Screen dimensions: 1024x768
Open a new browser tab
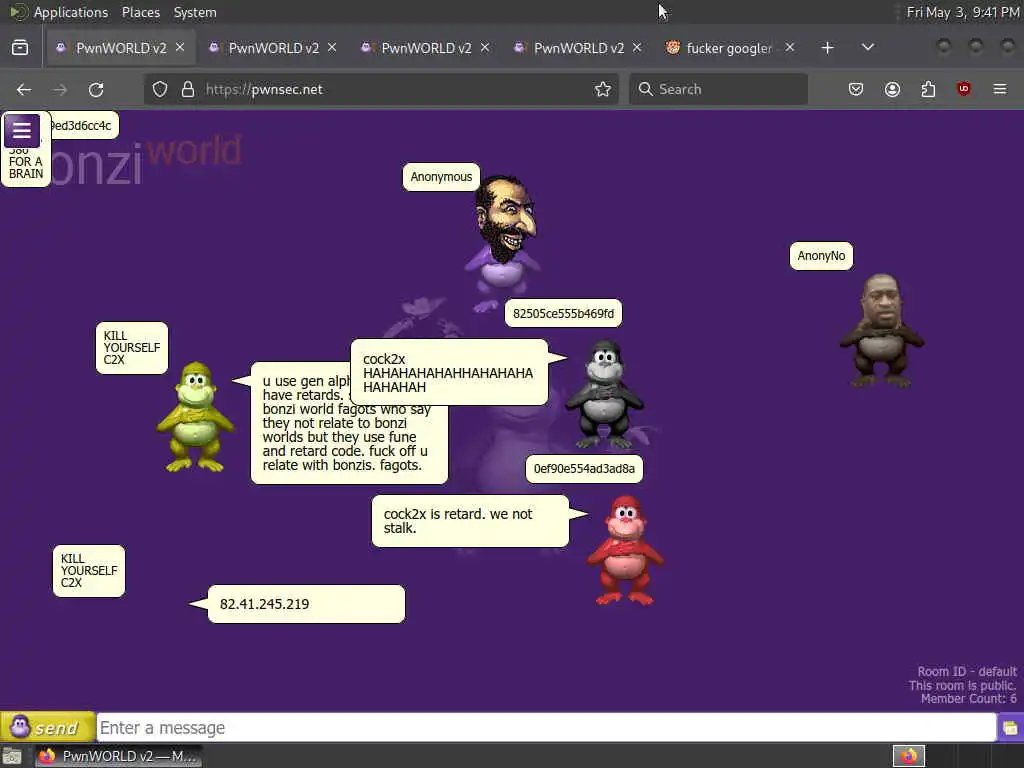[827, 48]
